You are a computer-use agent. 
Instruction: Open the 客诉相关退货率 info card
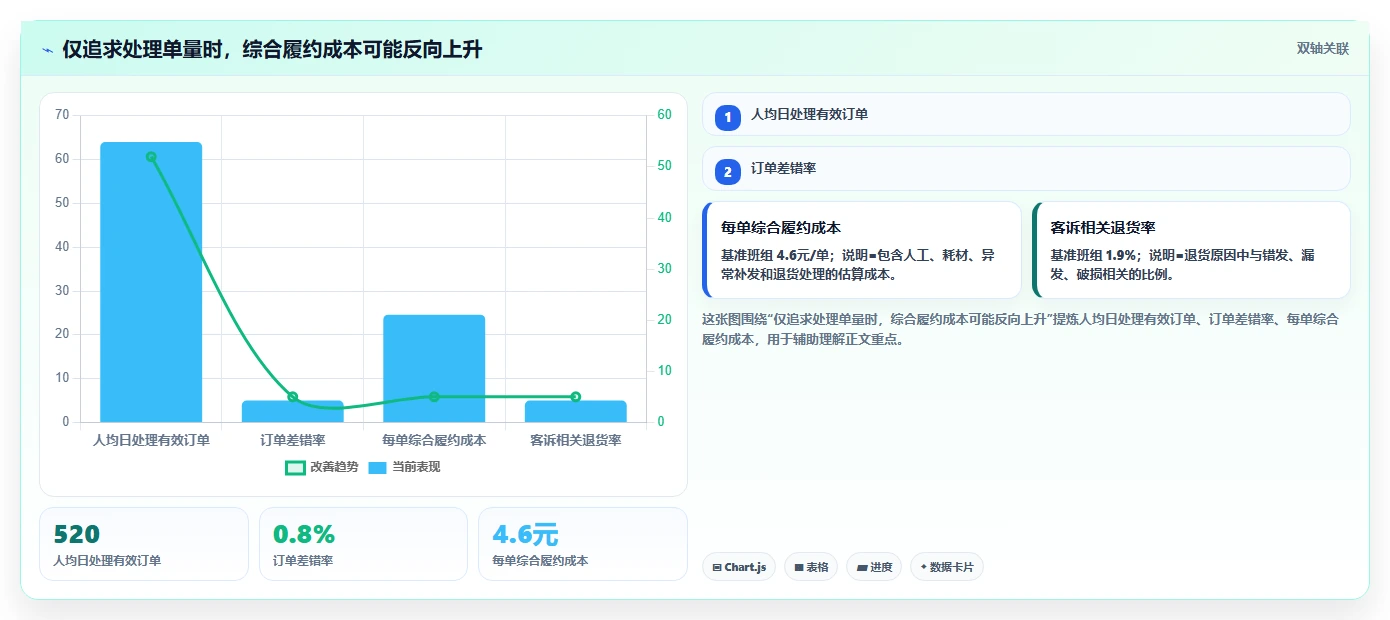pos(1192,250)
